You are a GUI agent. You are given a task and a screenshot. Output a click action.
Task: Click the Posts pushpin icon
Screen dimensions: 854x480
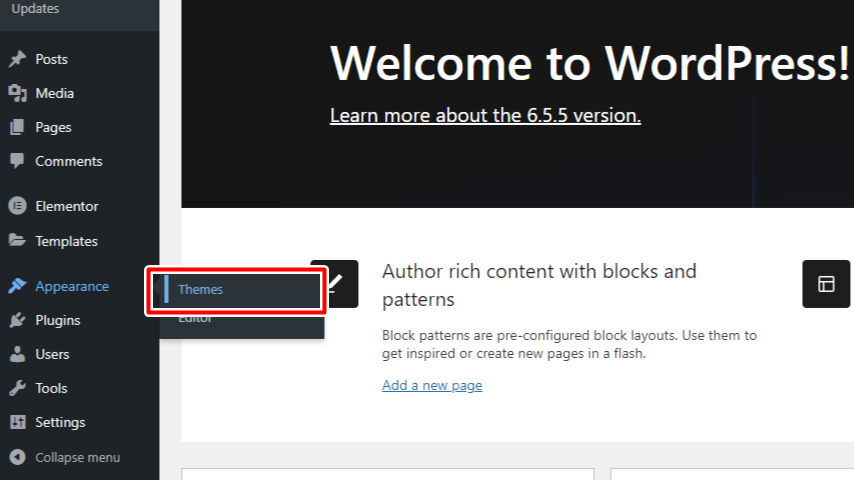click(x=17, y=59)
